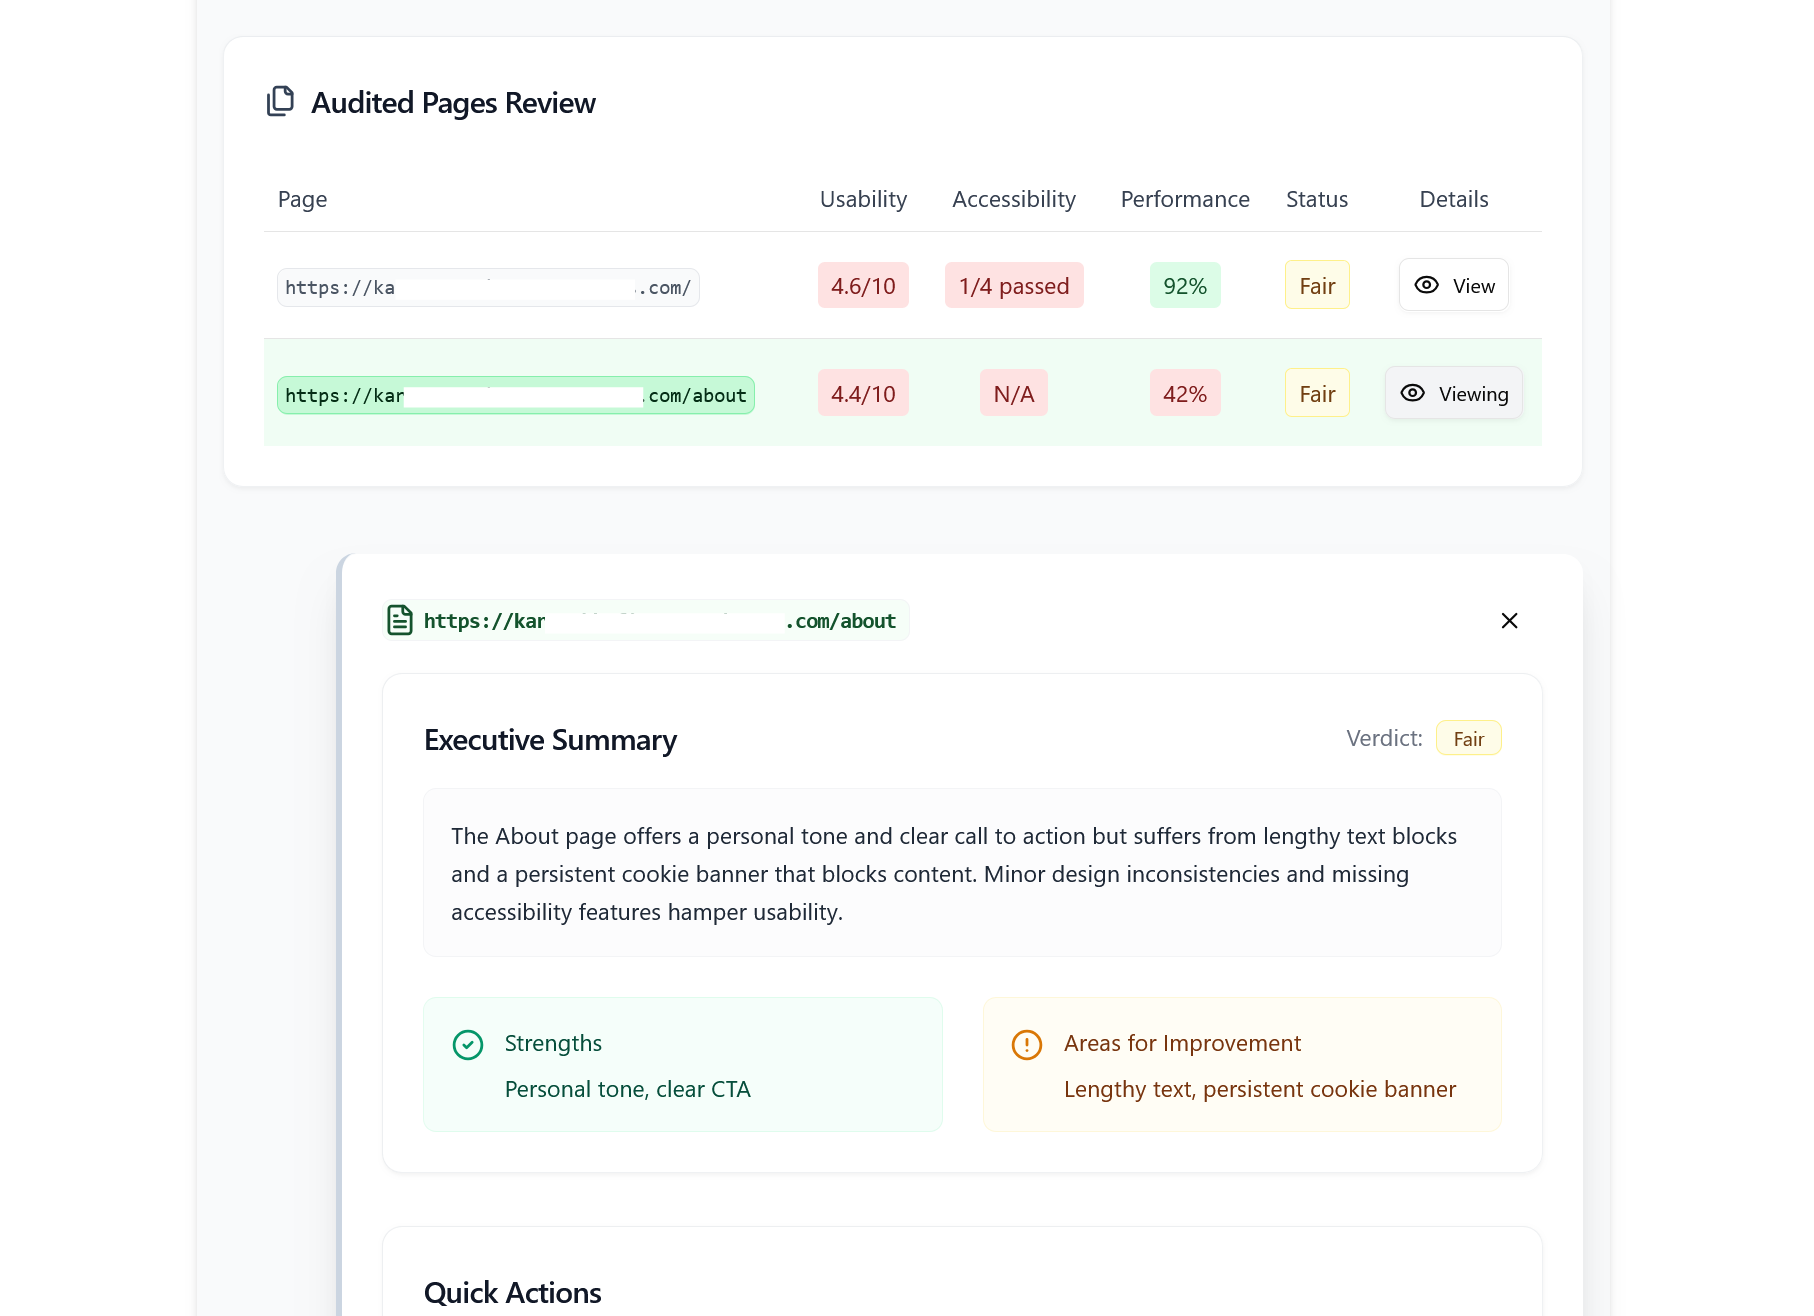This screenshot has width=1814, height=1316.
Task: Expand the Executive Summary section
Action: [550, 740]
